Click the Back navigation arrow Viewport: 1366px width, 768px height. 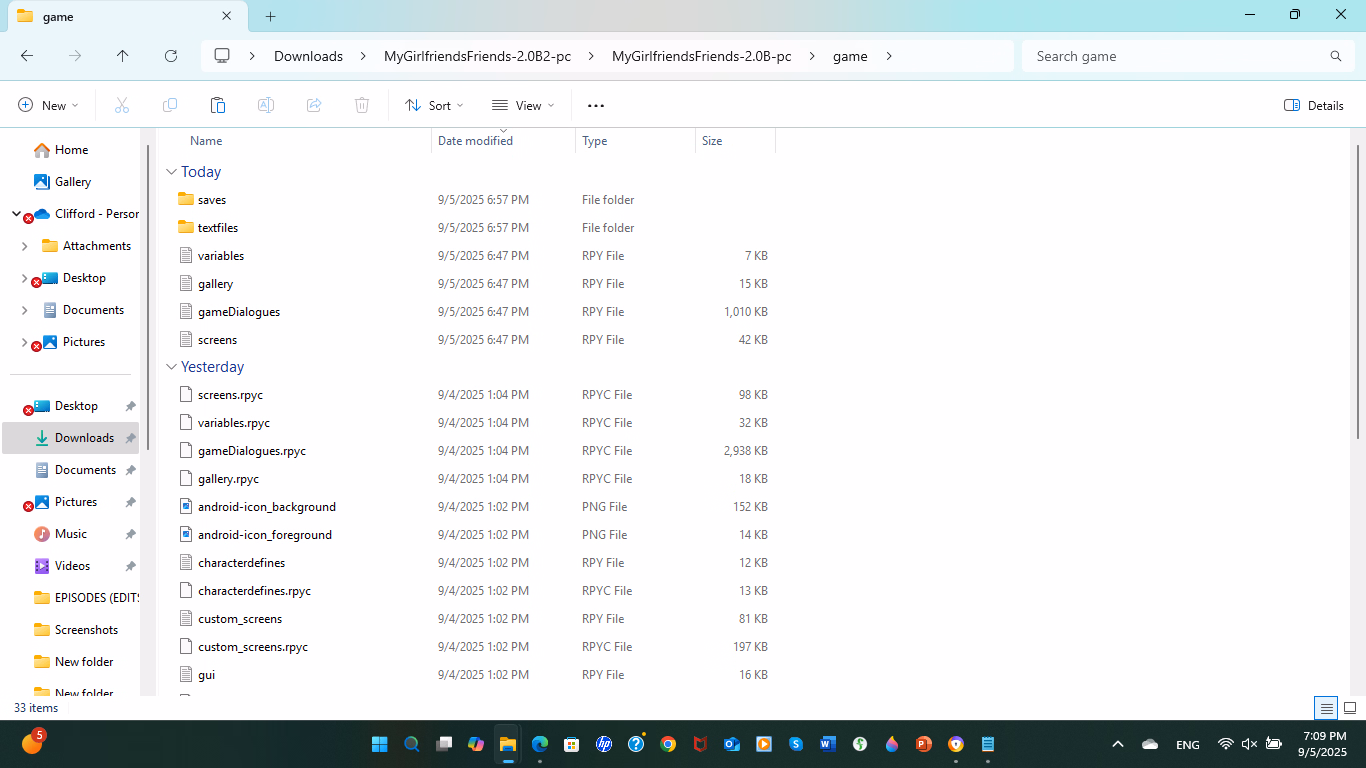[x=27, y=56]
